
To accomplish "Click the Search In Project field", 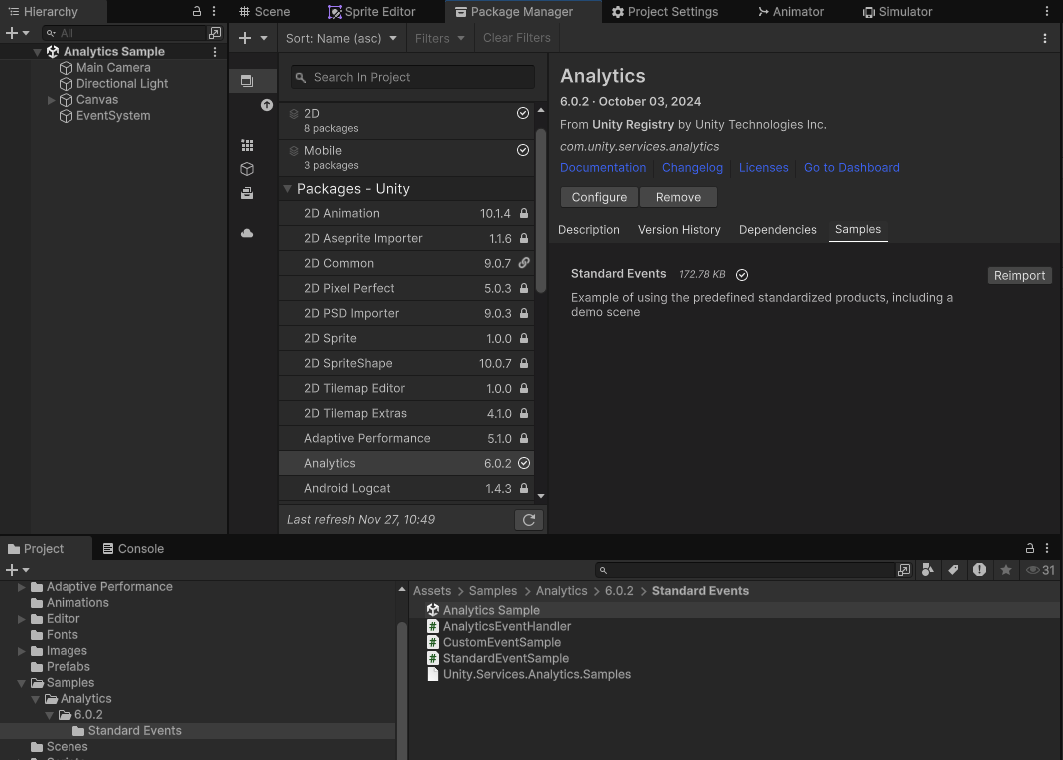I will click(x=412, y=77).
